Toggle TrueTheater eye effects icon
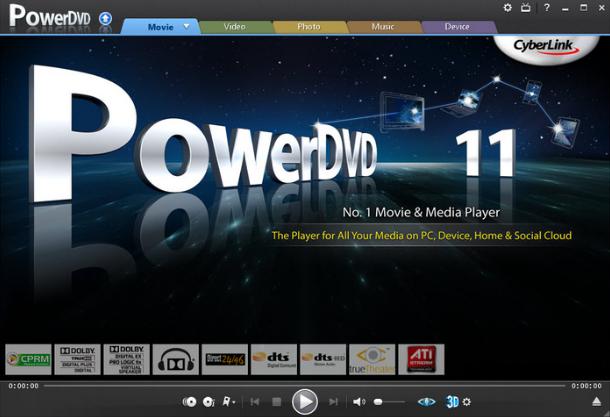The width and height of the screenshot is (610, 417). point(426,402)
